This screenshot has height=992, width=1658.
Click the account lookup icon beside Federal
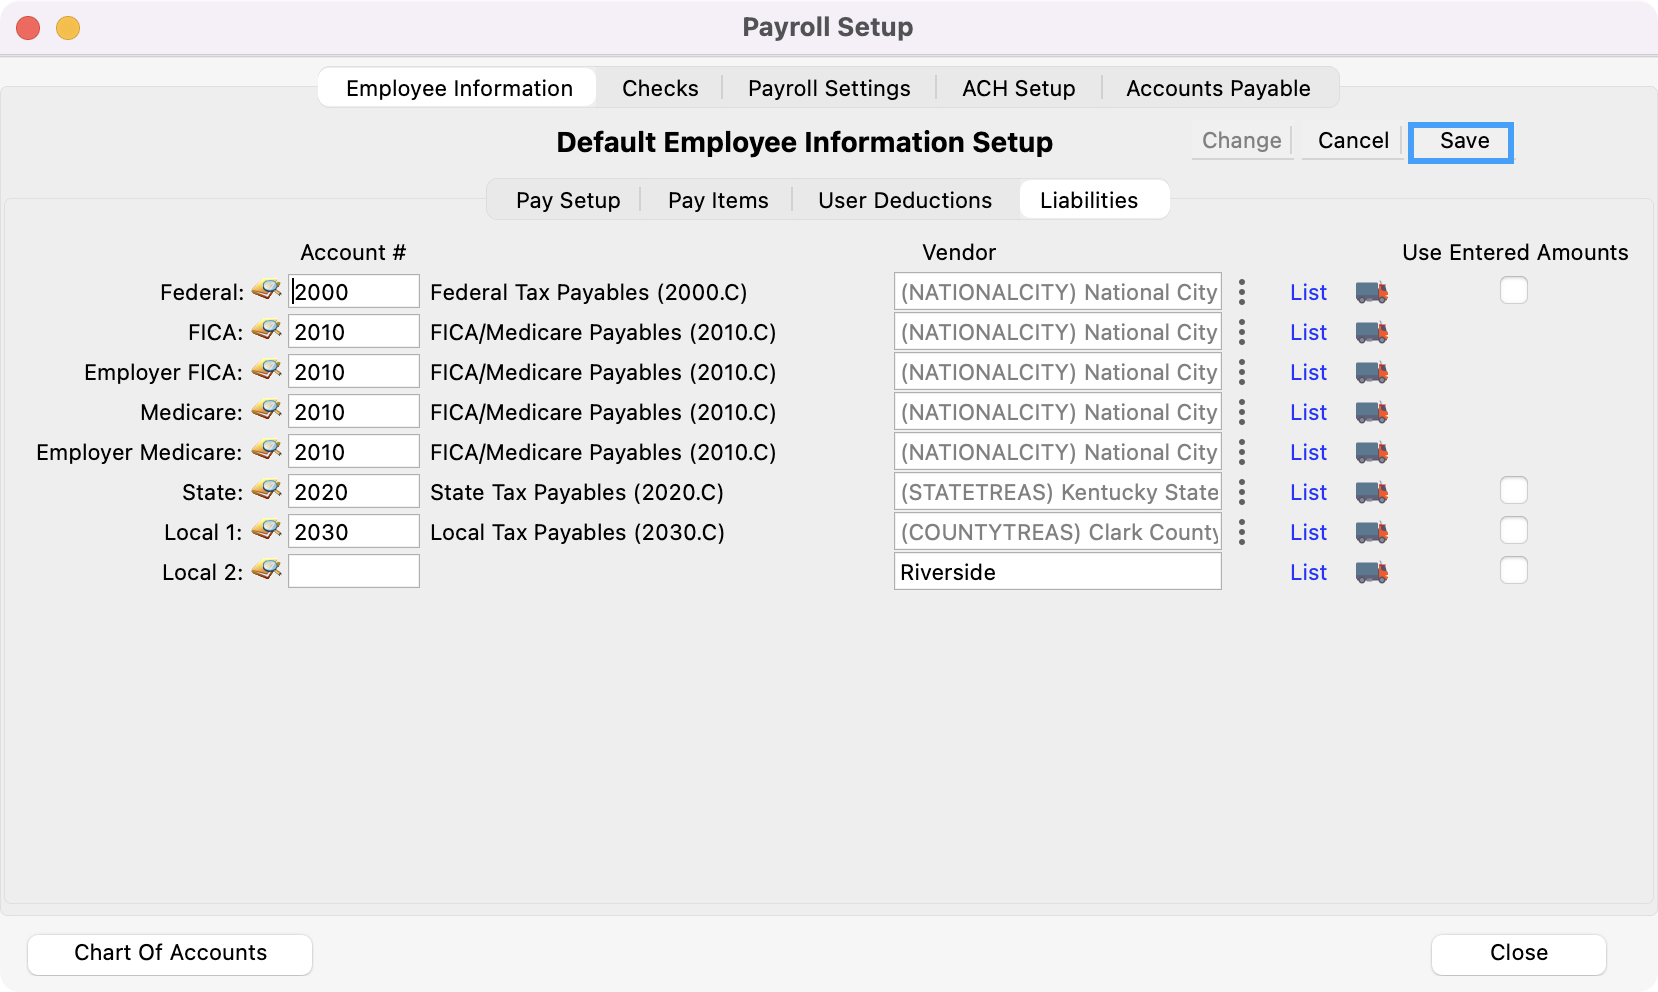pyautogui.click(x=266, y=291)
